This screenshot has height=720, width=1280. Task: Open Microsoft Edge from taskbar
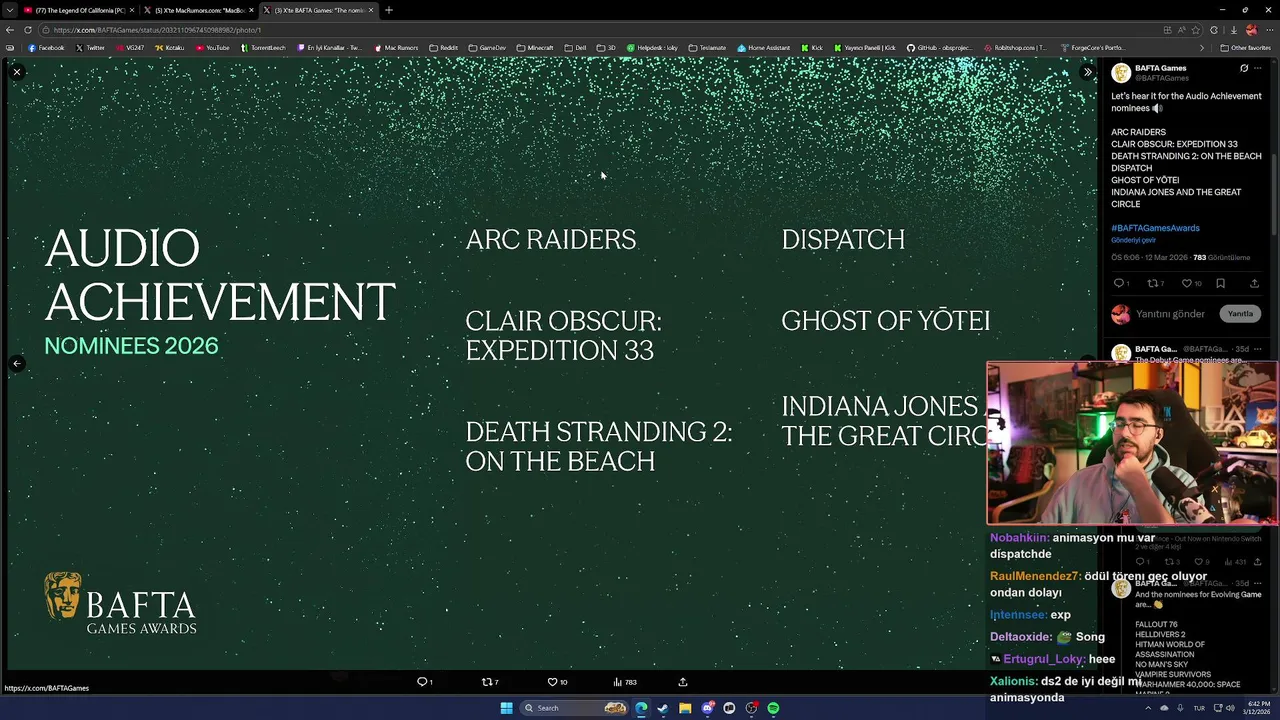(x=641, y=708)
